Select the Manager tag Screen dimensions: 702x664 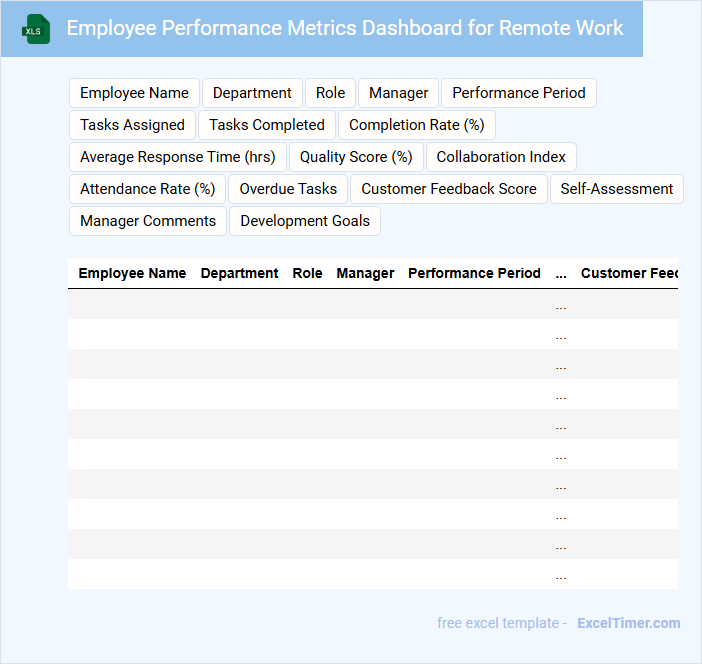[398, 93]
